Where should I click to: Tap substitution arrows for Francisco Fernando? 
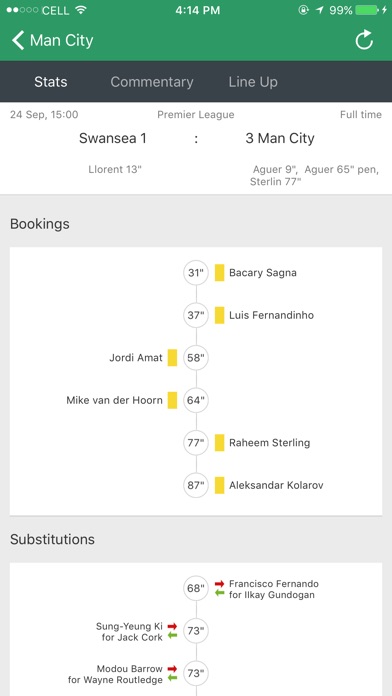tap(219, 589)
